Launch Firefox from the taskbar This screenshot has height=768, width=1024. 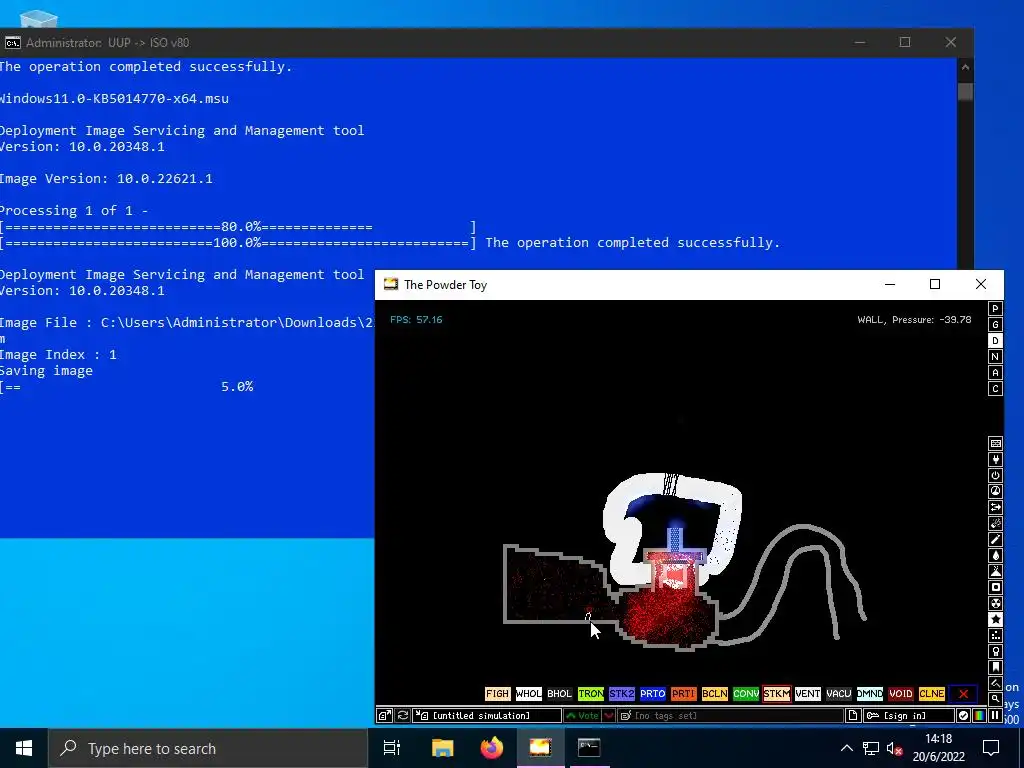point(492,748)
